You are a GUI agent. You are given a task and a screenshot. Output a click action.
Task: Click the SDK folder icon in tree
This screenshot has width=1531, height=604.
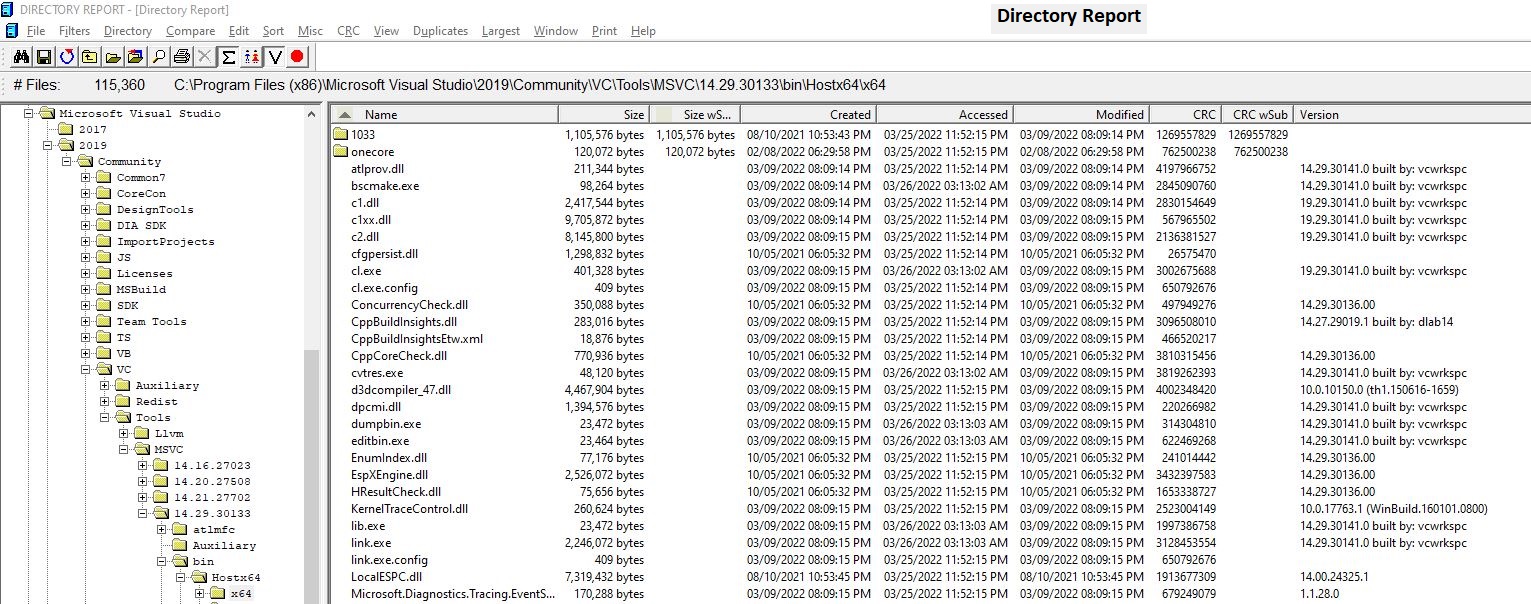tap(104, 306)
